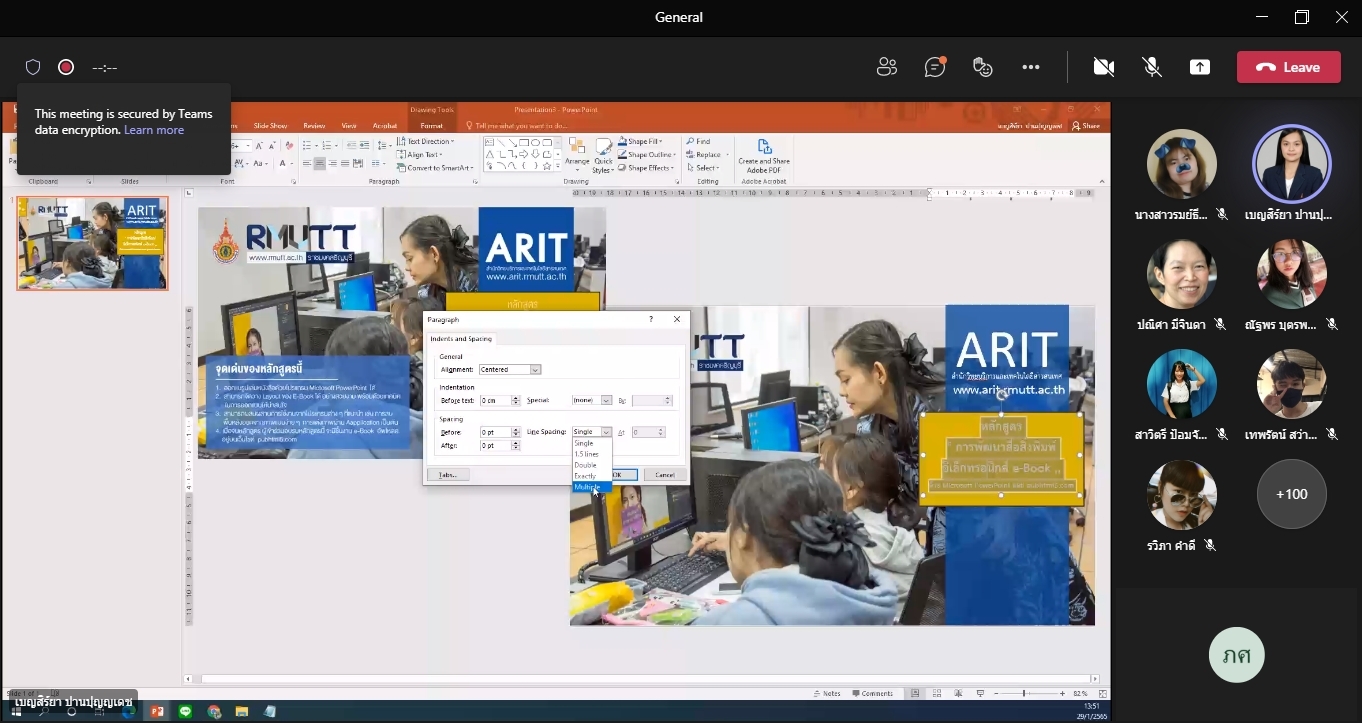
Task: Switch to Normal view in status bar
Action: coord(914,694)
